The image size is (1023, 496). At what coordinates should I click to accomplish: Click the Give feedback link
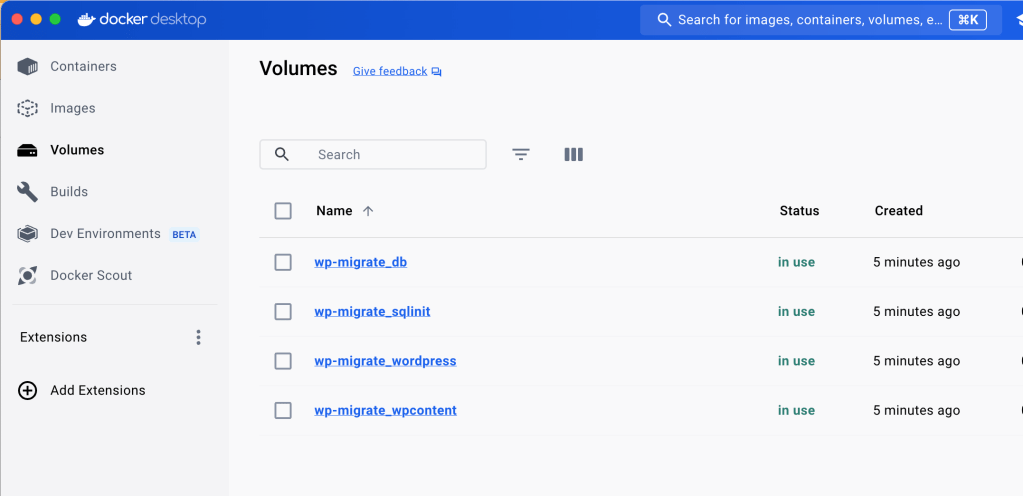click(x=390, y=72)
